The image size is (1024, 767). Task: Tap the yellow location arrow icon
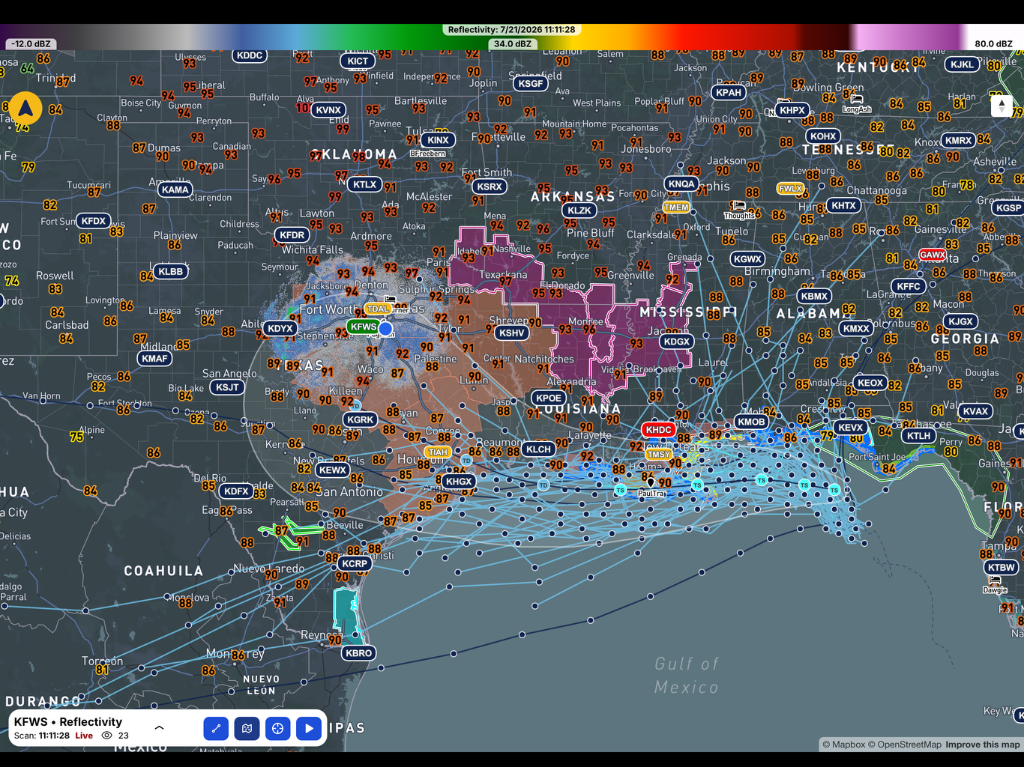25,108
